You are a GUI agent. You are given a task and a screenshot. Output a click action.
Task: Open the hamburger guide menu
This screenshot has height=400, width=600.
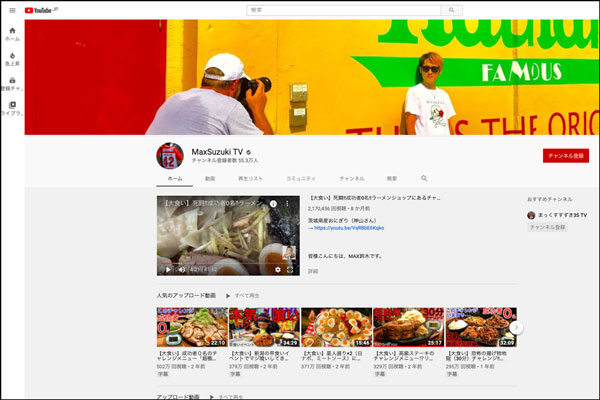[12, 10]
